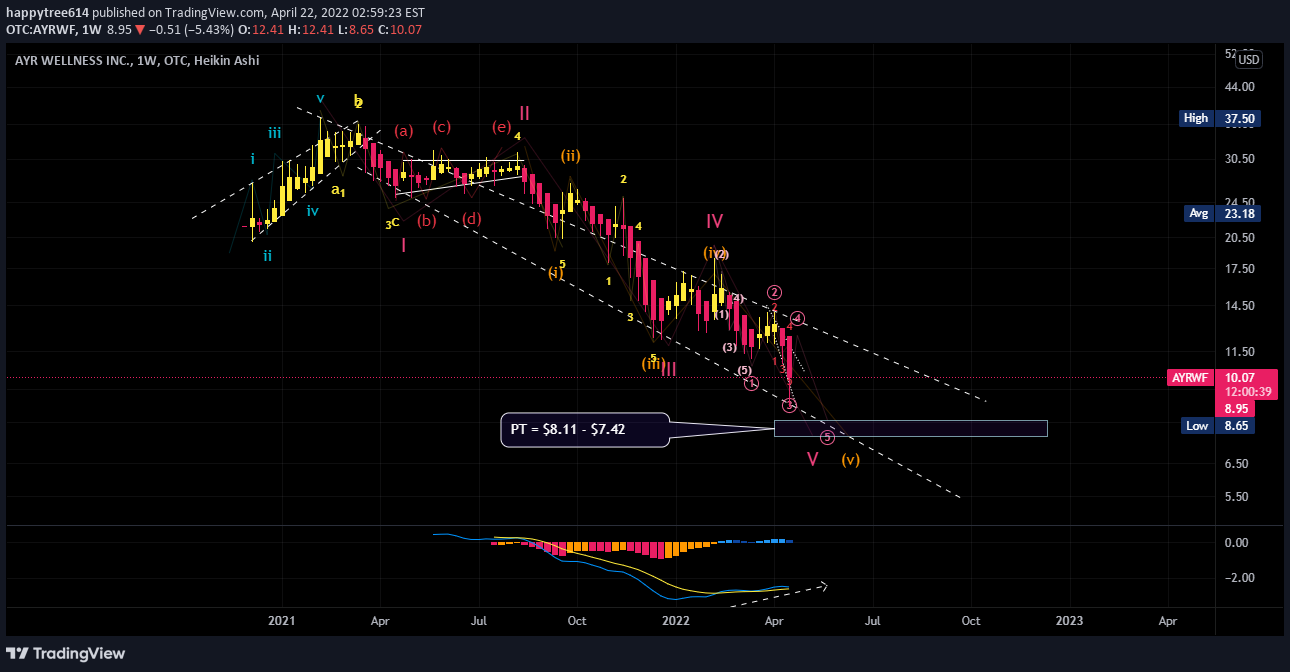Screen dimensions: 1290x672
Task: Select the orange (v) wave label
Action: [x=850, y=460]
